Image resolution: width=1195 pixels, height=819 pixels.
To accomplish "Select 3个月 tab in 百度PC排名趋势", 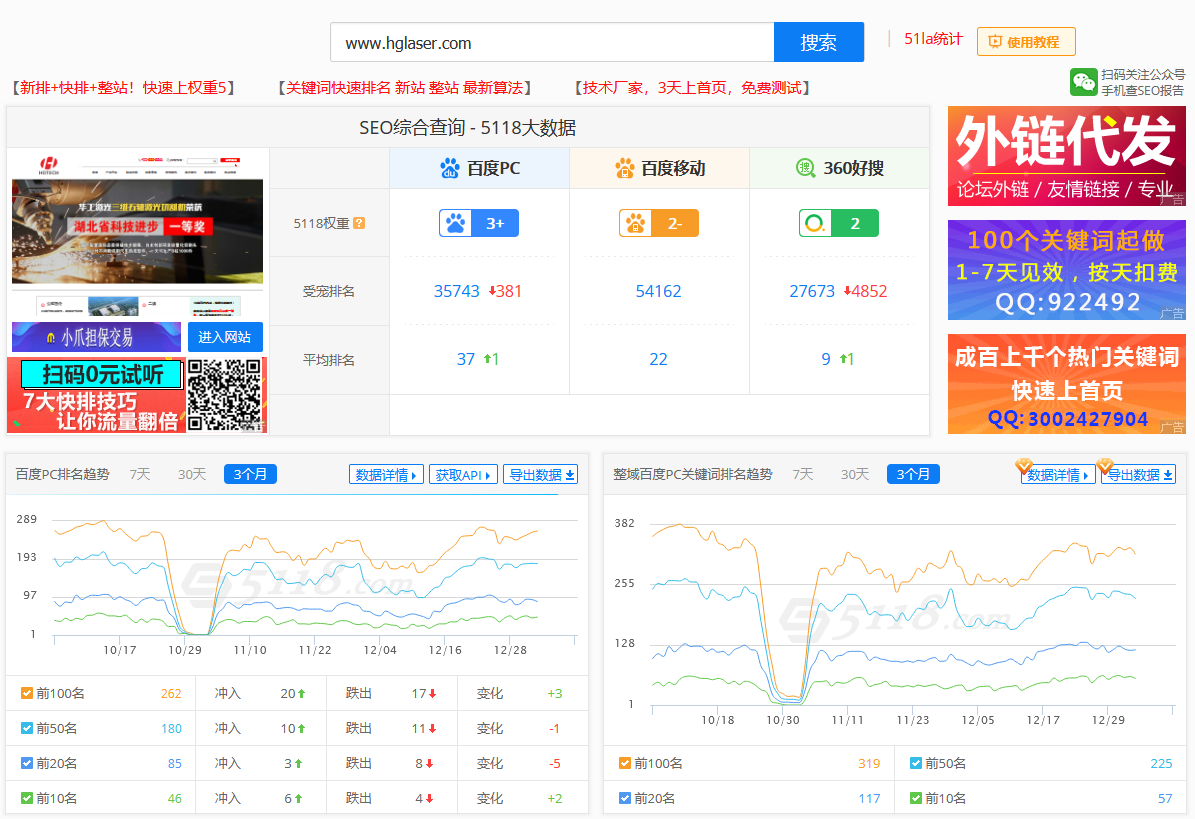I will coord(250,475).
